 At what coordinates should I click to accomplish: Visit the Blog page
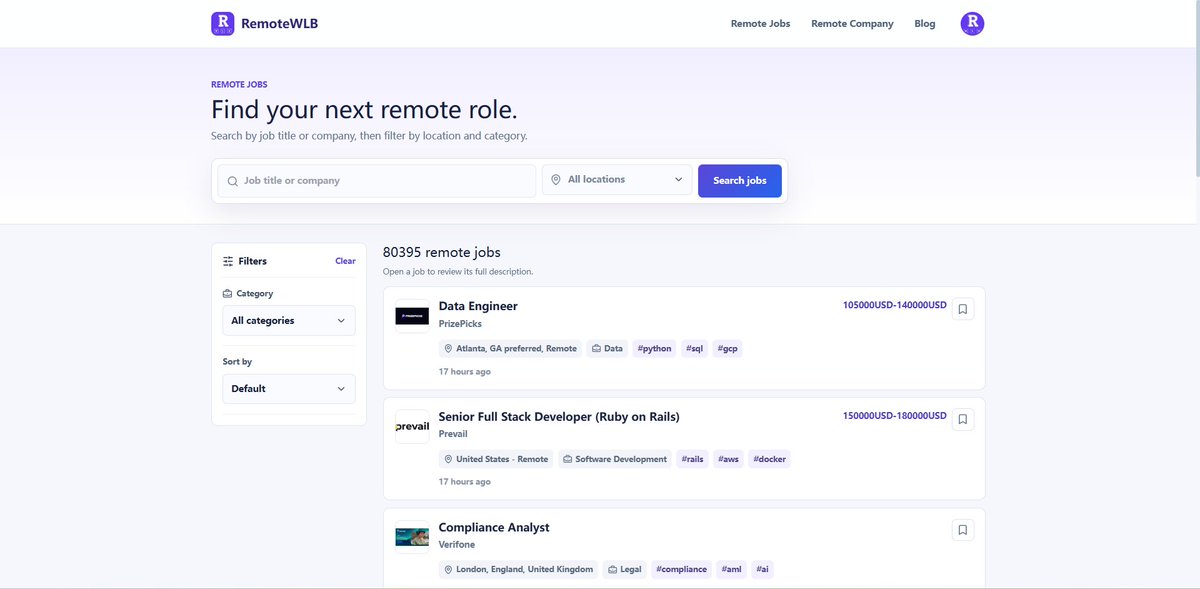[x=925, y=24]
